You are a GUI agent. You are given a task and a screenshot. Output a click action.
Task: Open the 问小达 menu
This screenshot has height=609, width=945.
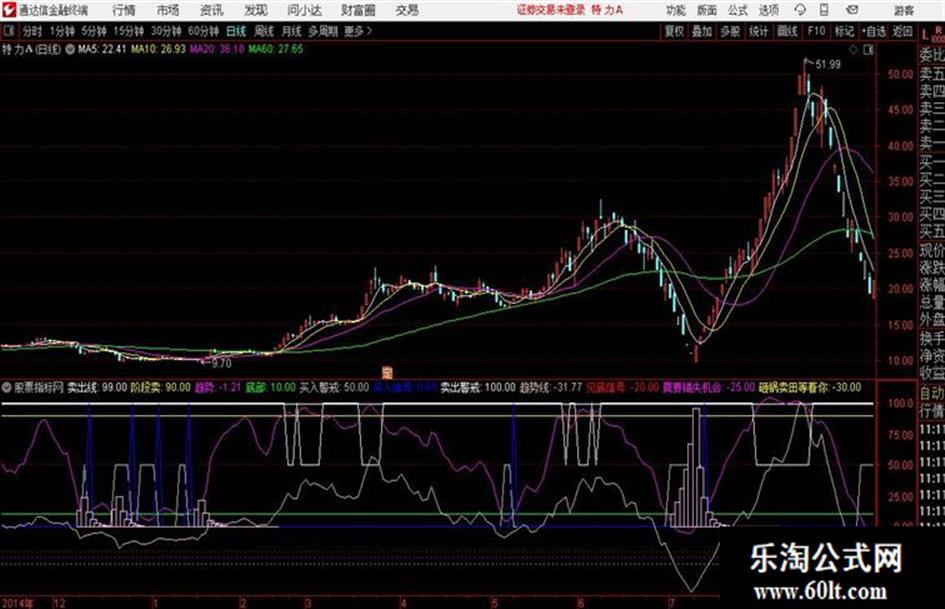304,10
